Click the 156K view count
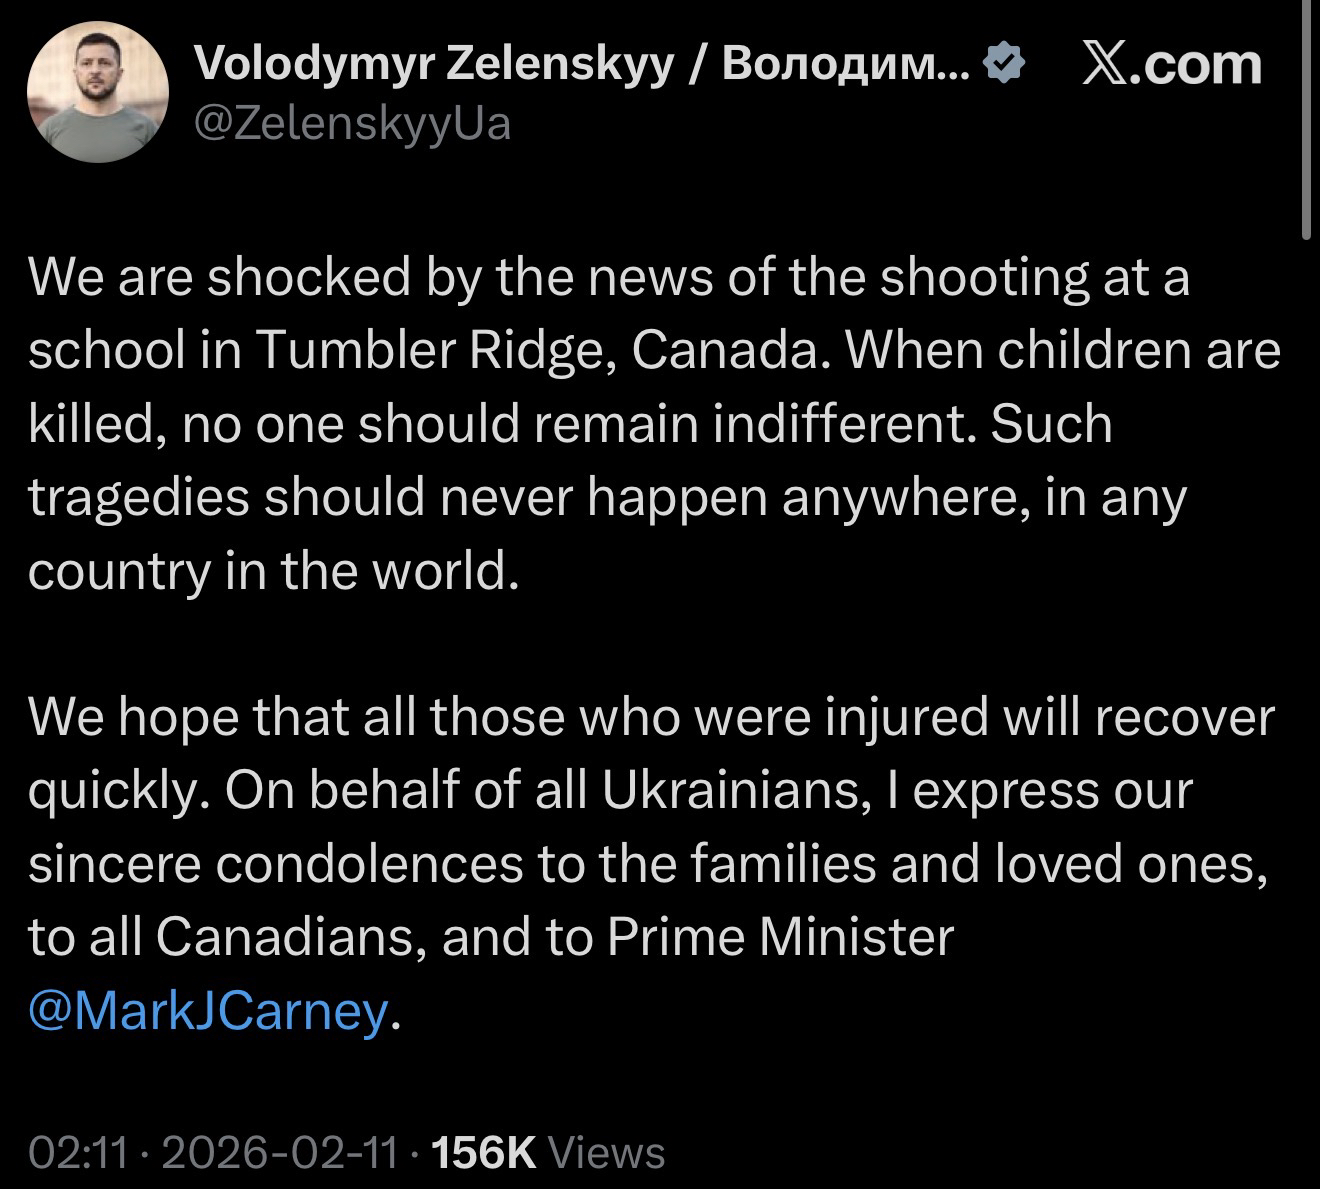The image size is (1320, 1189). pos(483,1153)
